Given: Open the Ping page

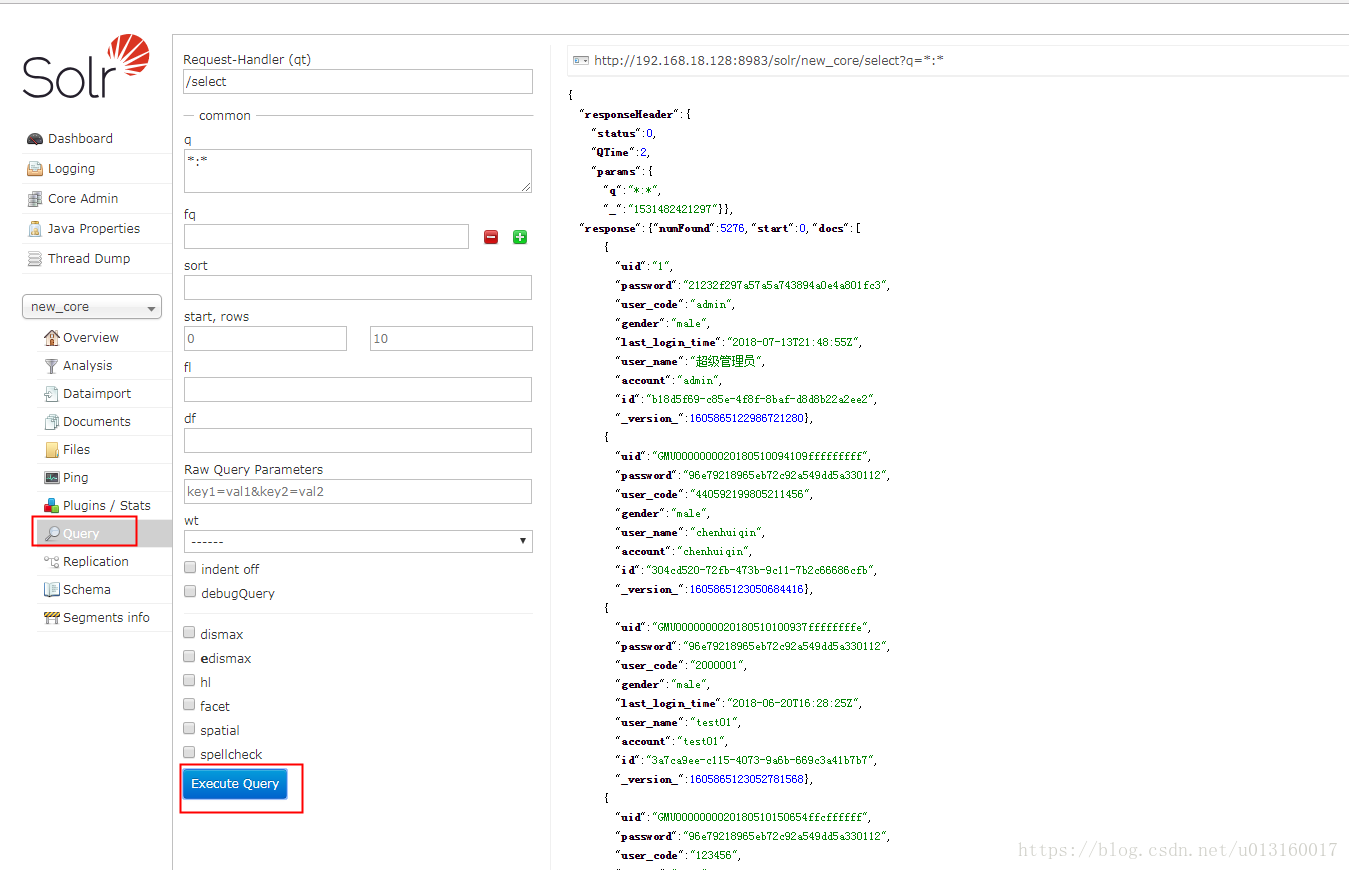Looking at the screenshot, I should [76, 478].
